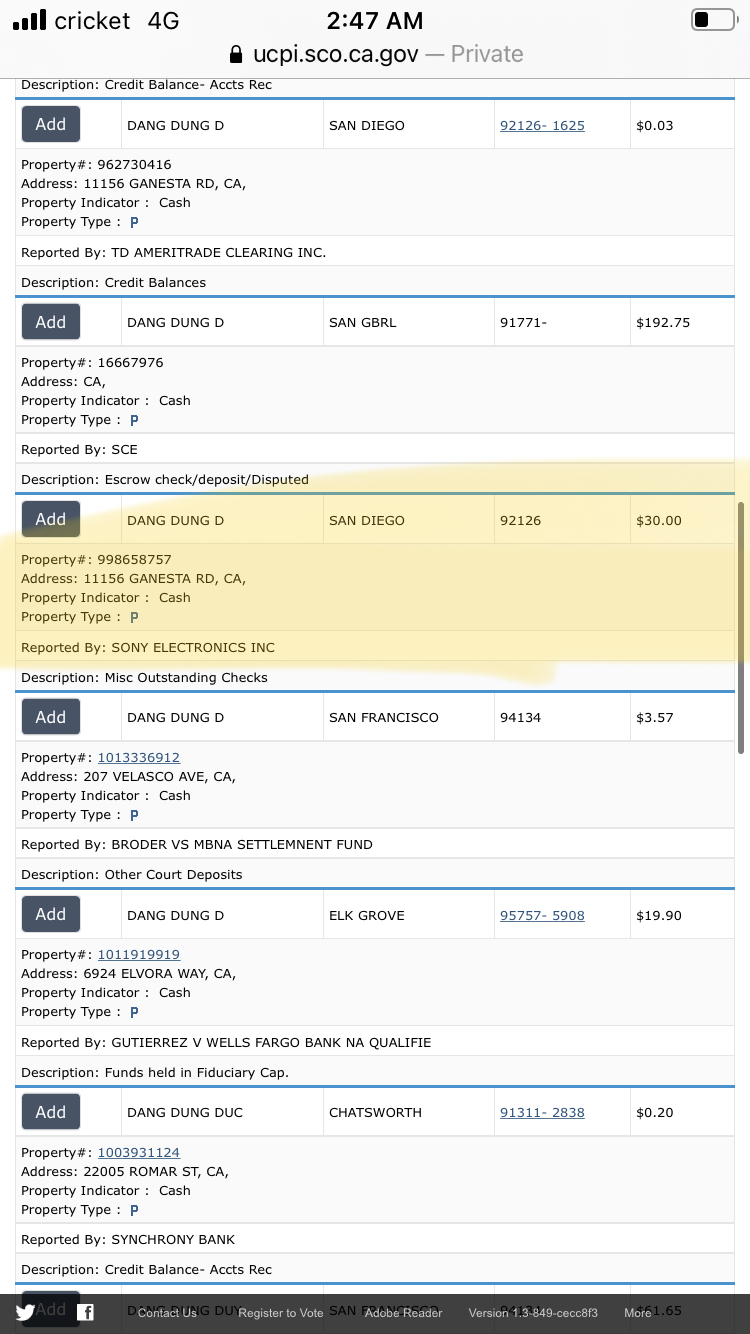The image size is (750, 1334).
Task: Click city cell SAN FRANCISCO
Action: [x=384, y=717]
